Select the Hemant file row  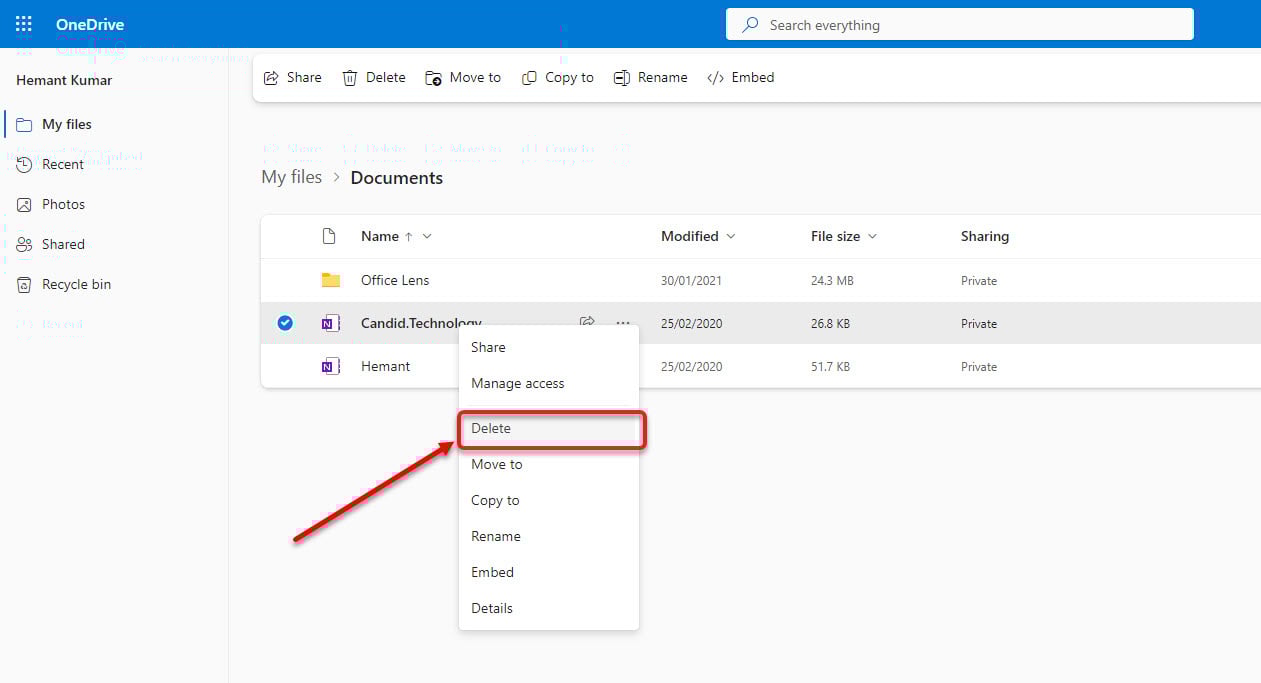pos(385,366)
